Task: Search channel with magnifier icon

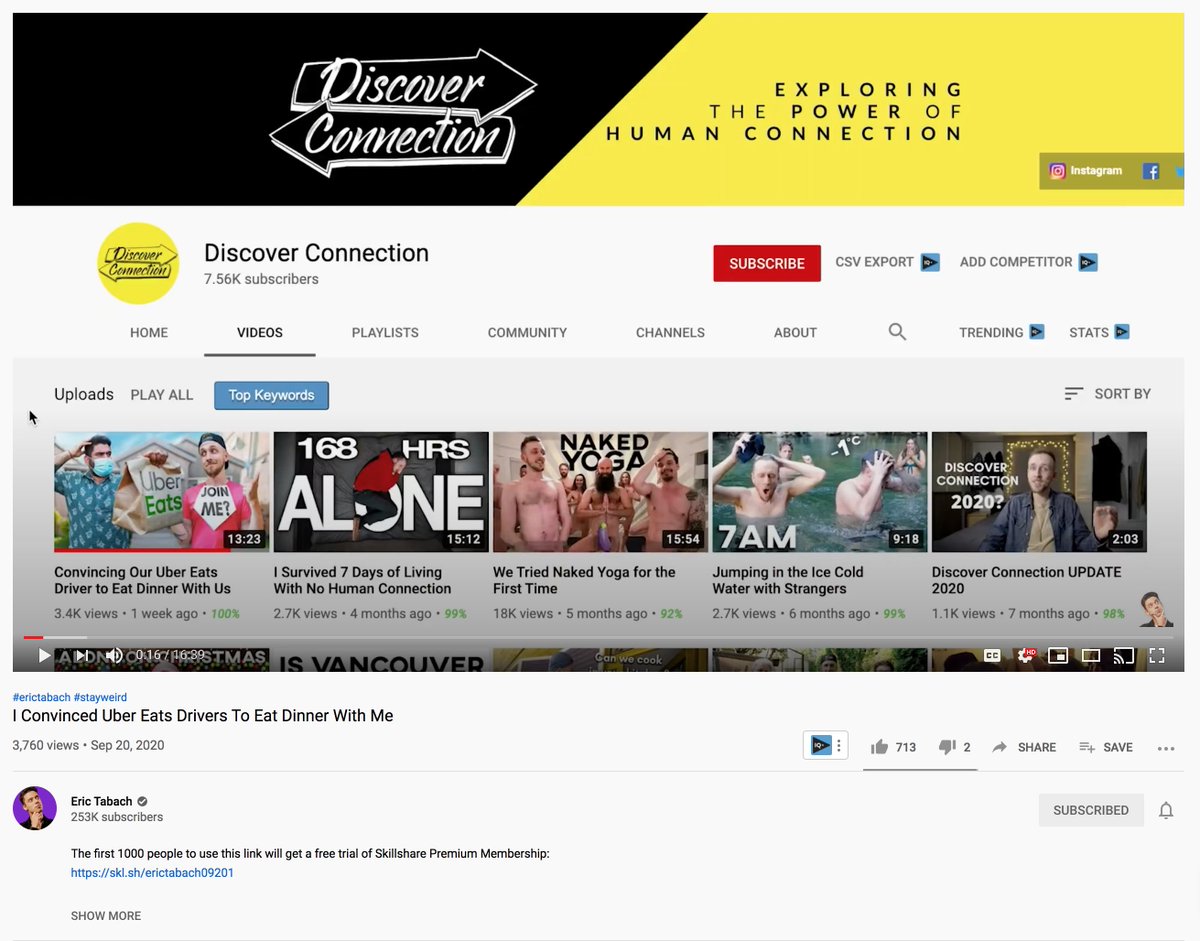Action: click(x=897, y=332)
